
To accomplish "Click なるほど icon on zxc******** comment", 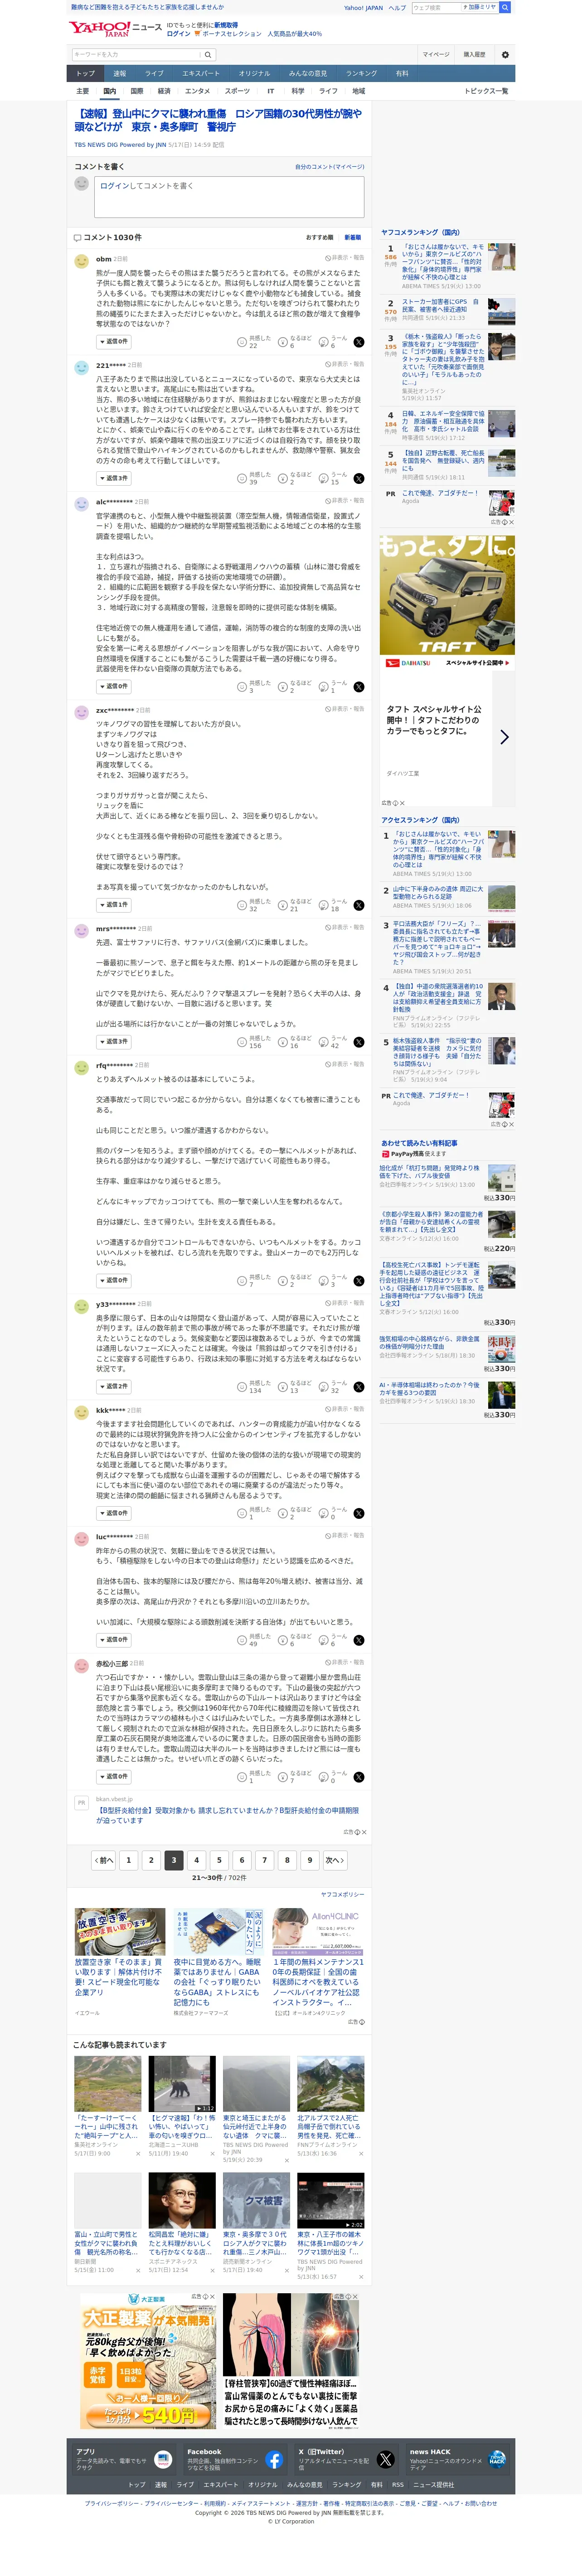I will pyautogui.click(x=283, y=905).
